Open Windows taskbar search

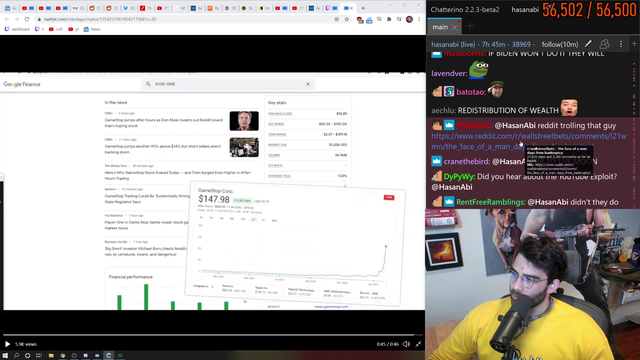pyautogui.click(x=16, y=356)
